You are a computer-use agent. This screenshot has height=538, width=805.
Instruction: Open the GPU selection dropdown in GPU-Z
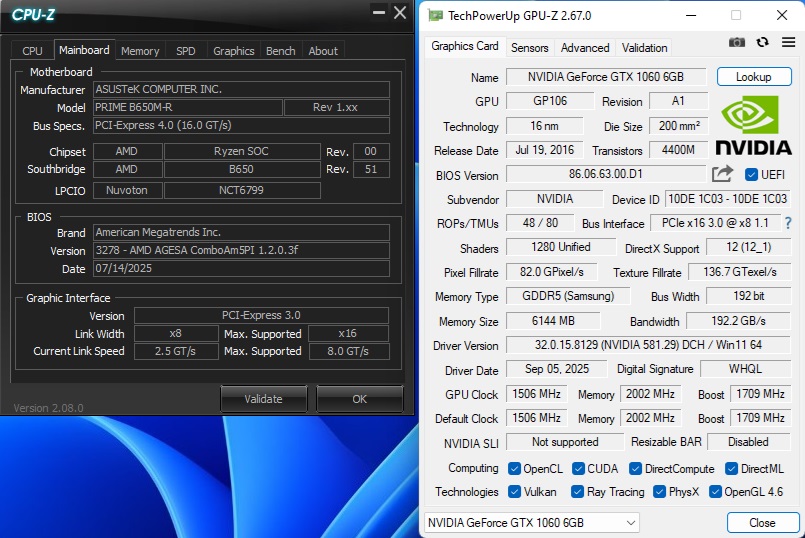(532, 523)
